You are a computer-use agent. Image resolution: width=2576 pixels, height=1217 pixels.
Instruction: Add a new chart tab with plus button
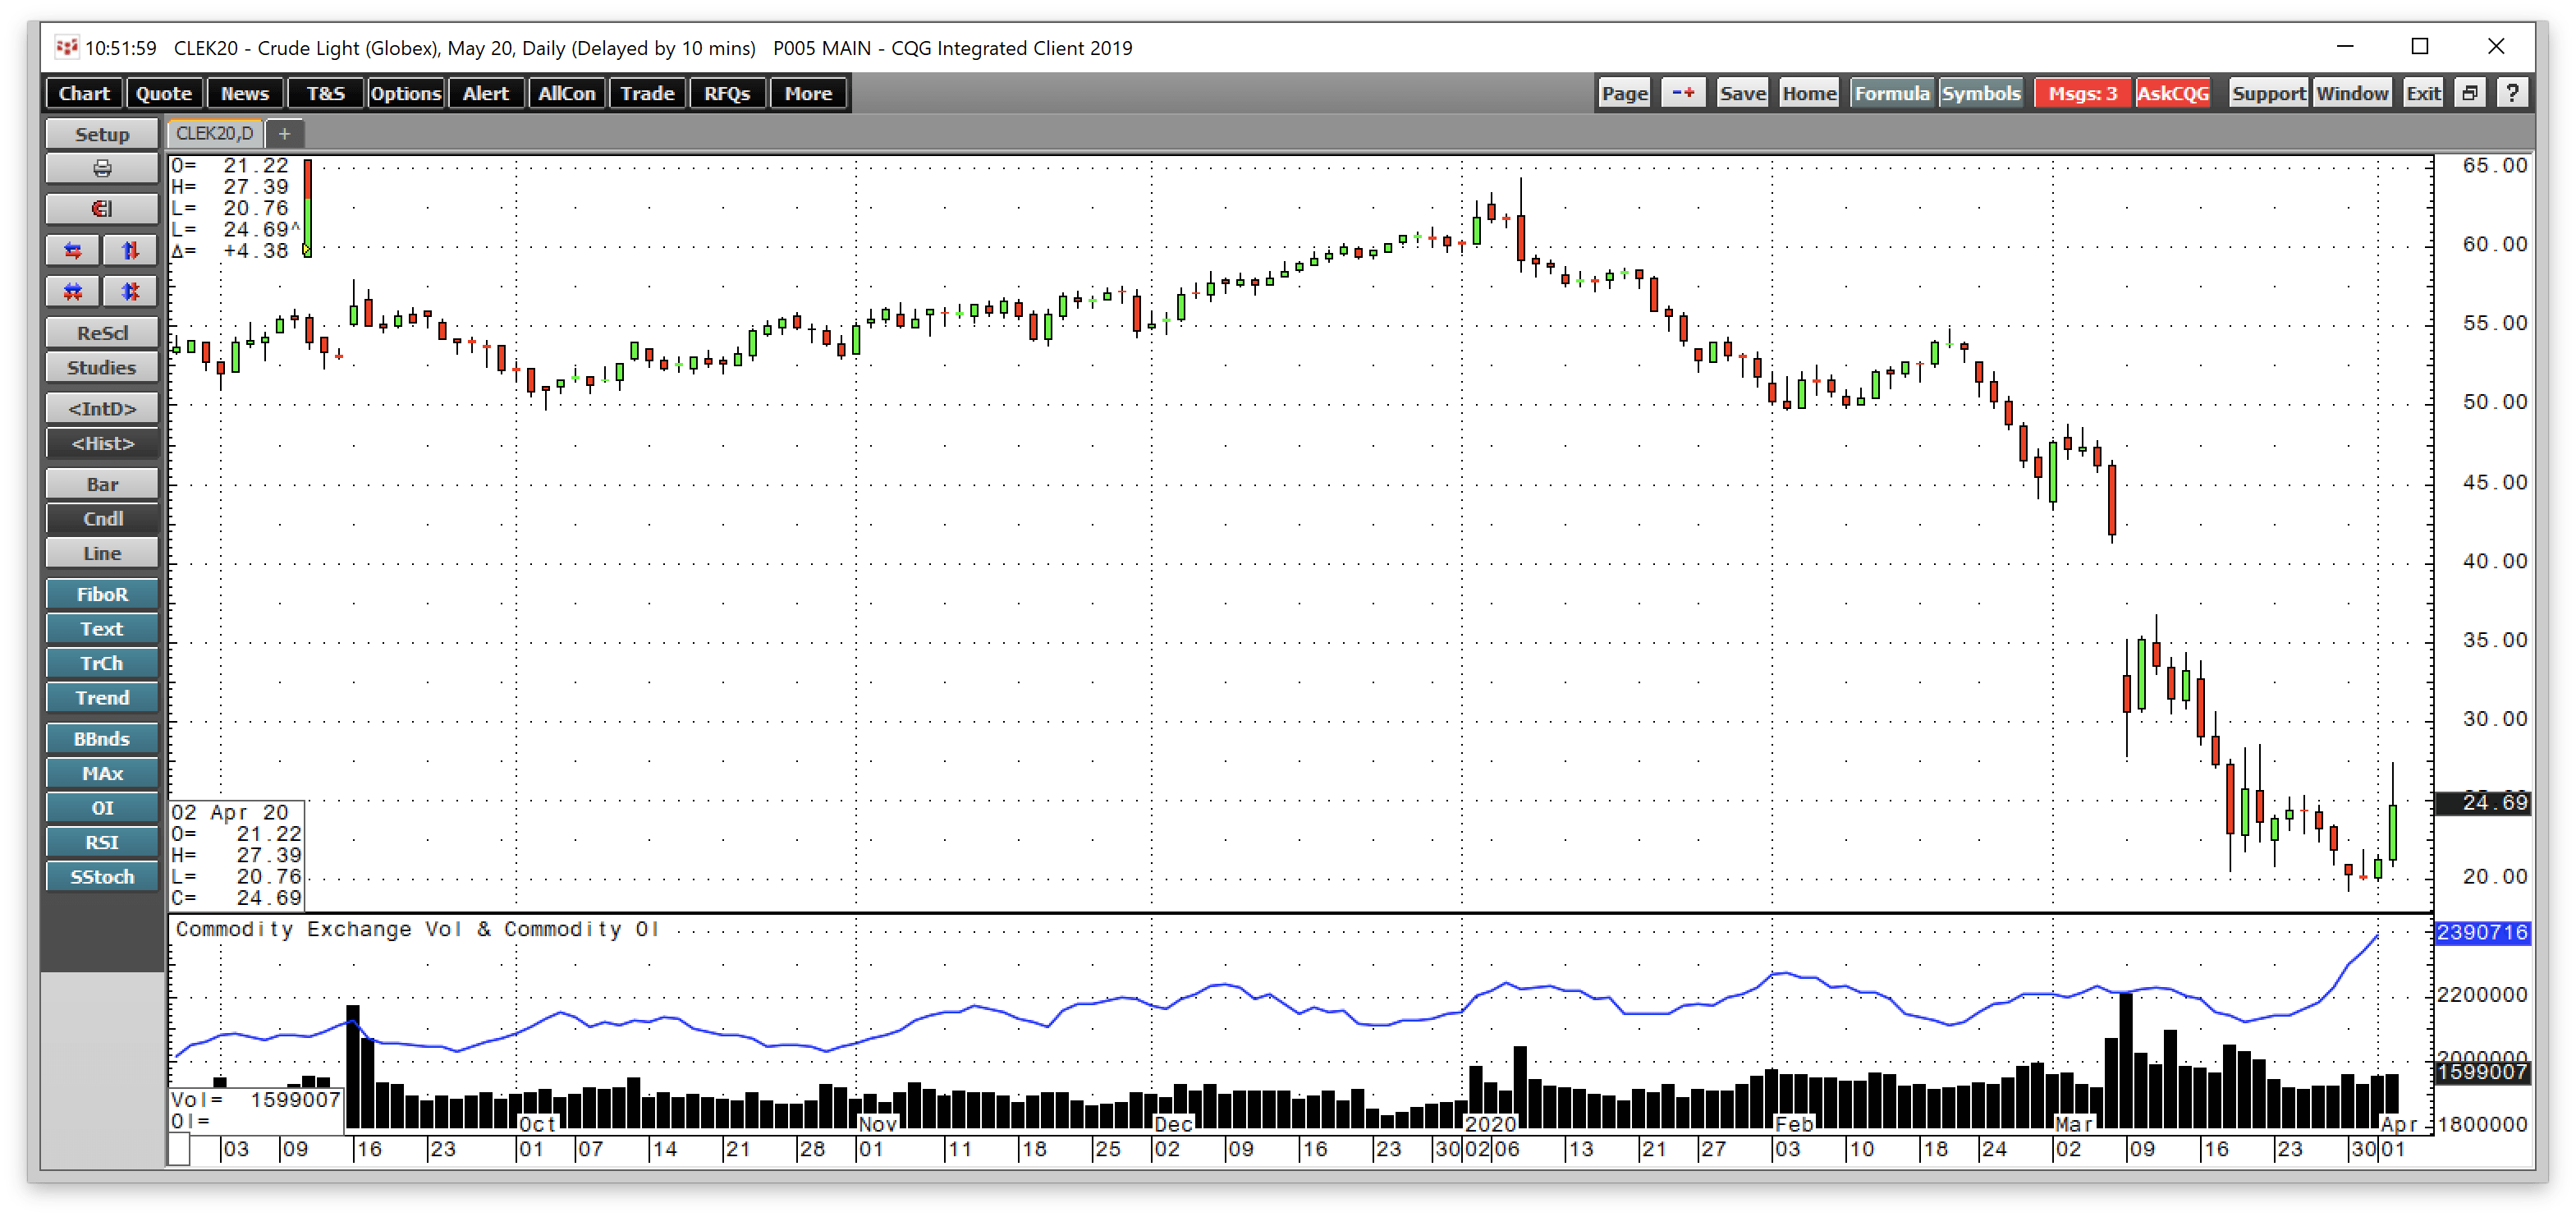point(284,132)
